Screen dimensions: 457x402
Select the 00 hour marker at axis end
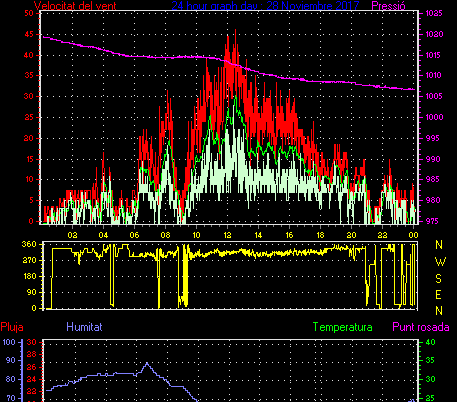413,235
